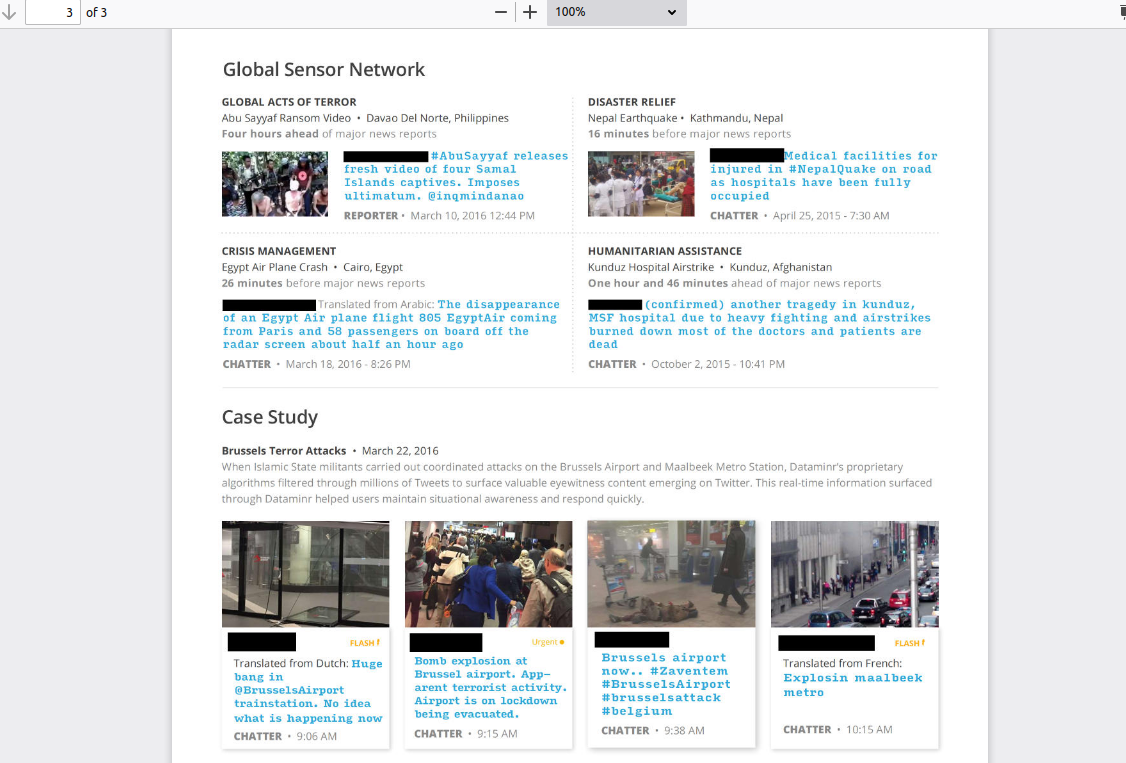Click 'March 10, 2016 12:44 PM' timestamp

coord(473,215)
